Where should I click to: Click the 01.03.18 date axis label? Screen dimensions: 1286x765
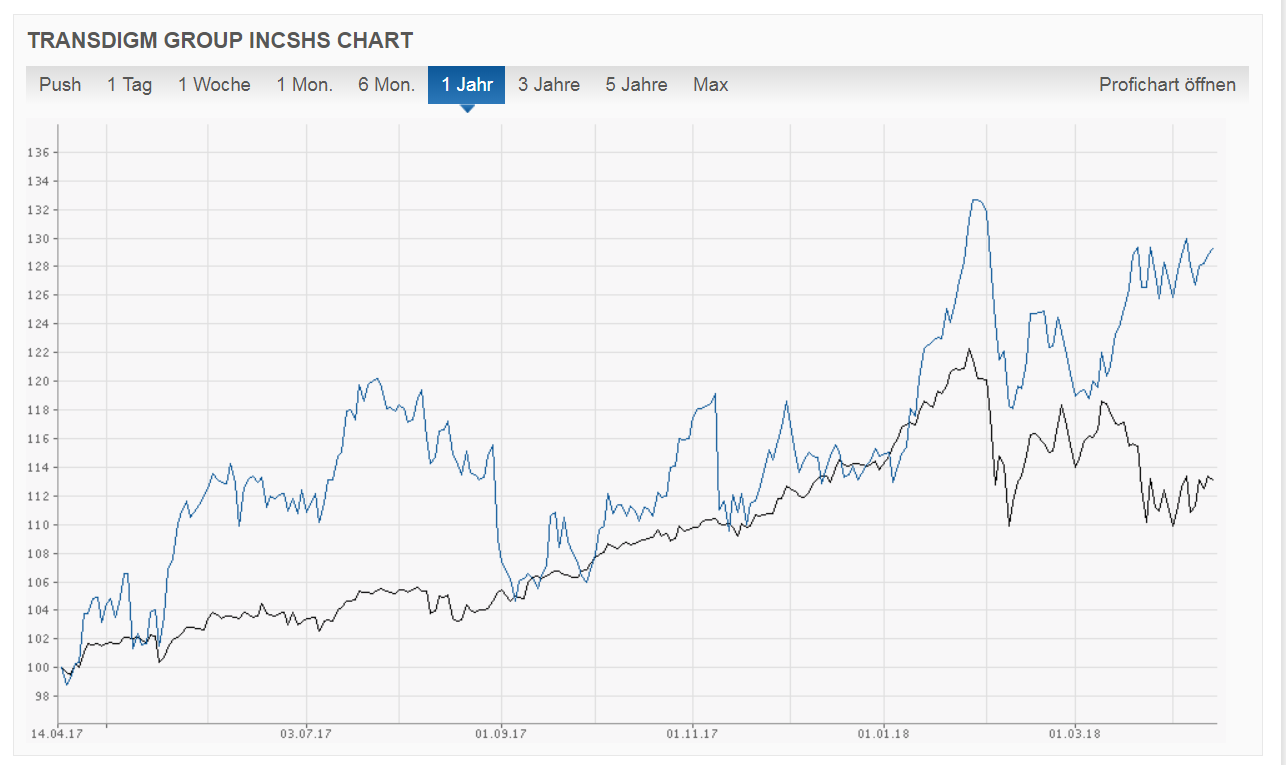point(1076,734)
